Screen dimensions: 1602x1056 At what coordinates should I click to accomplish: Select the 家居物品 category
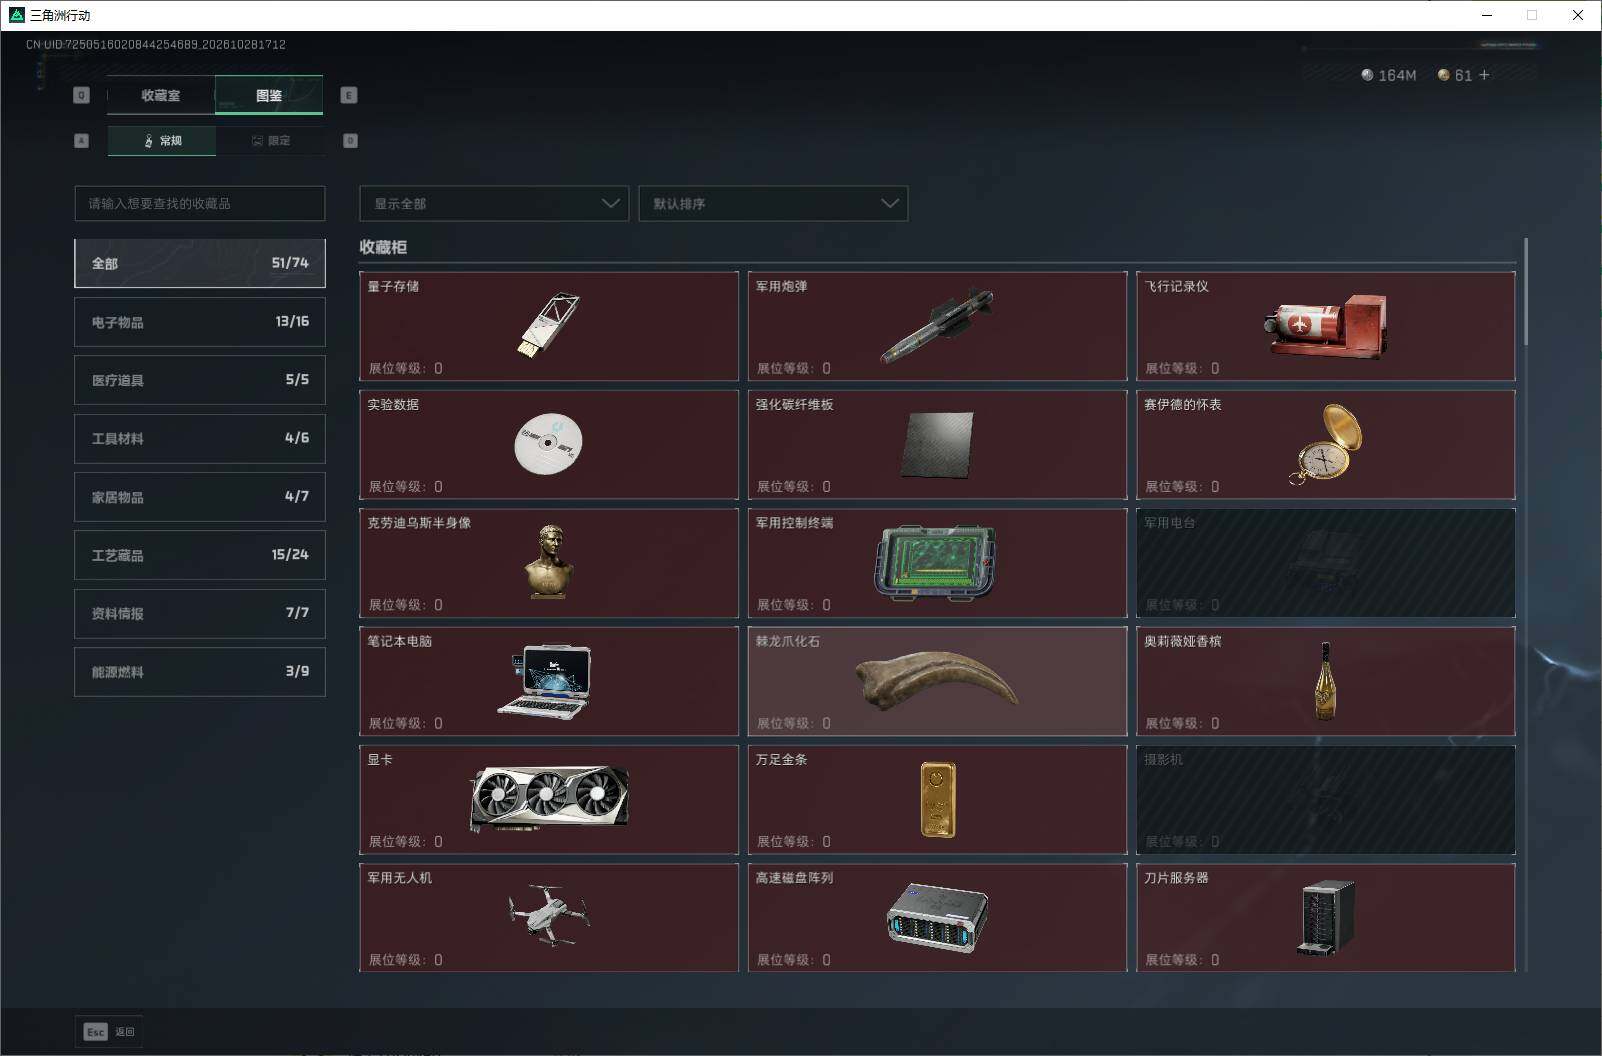200,497
